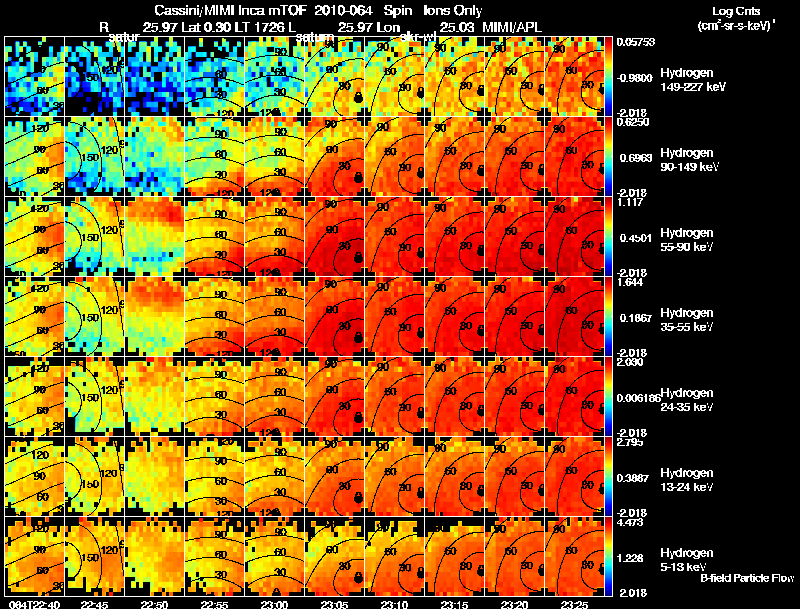Click the '0.006186' colorbar midpoint value
Viewport: 800px width, 609px height.
point(639,398)
